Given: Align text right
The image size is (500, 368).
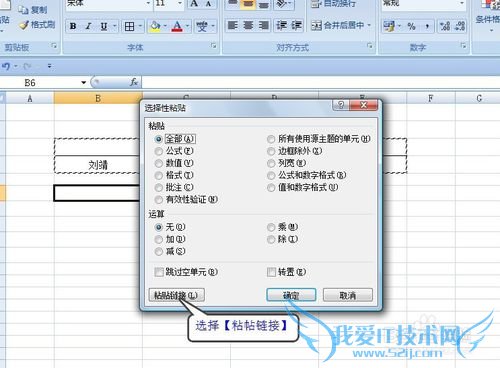Looking at the screenshot, I should (263, 25).
